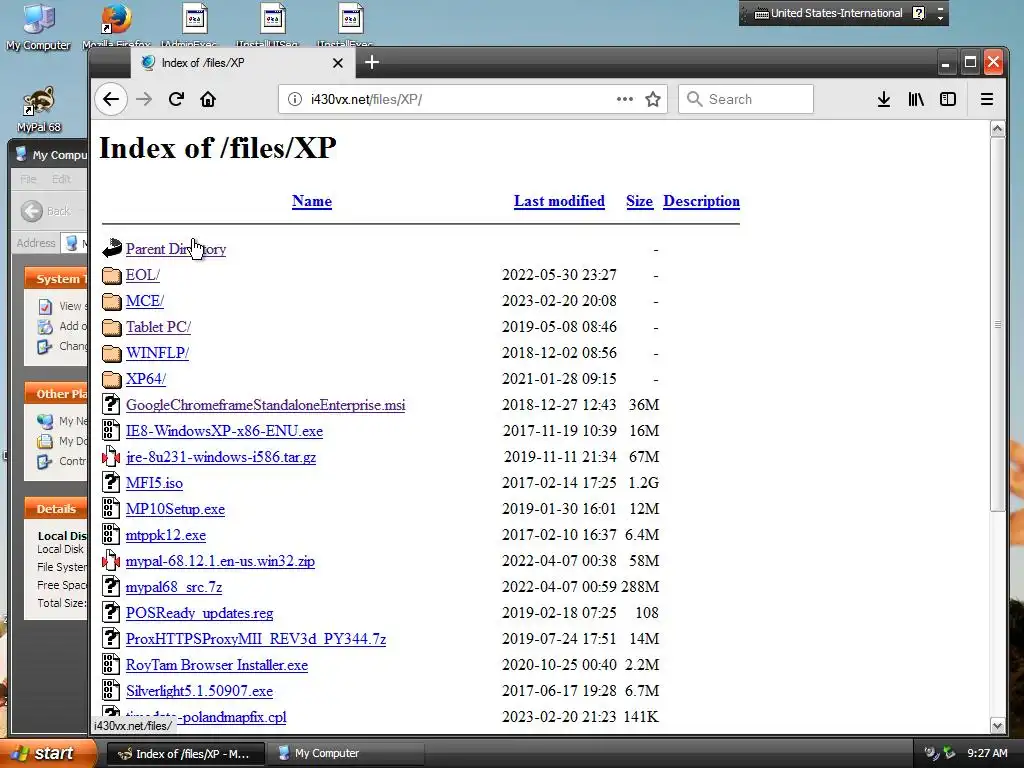
Task: Download GoogleChromeframeStandaloneEnterprise.msi
Action: 265,405
